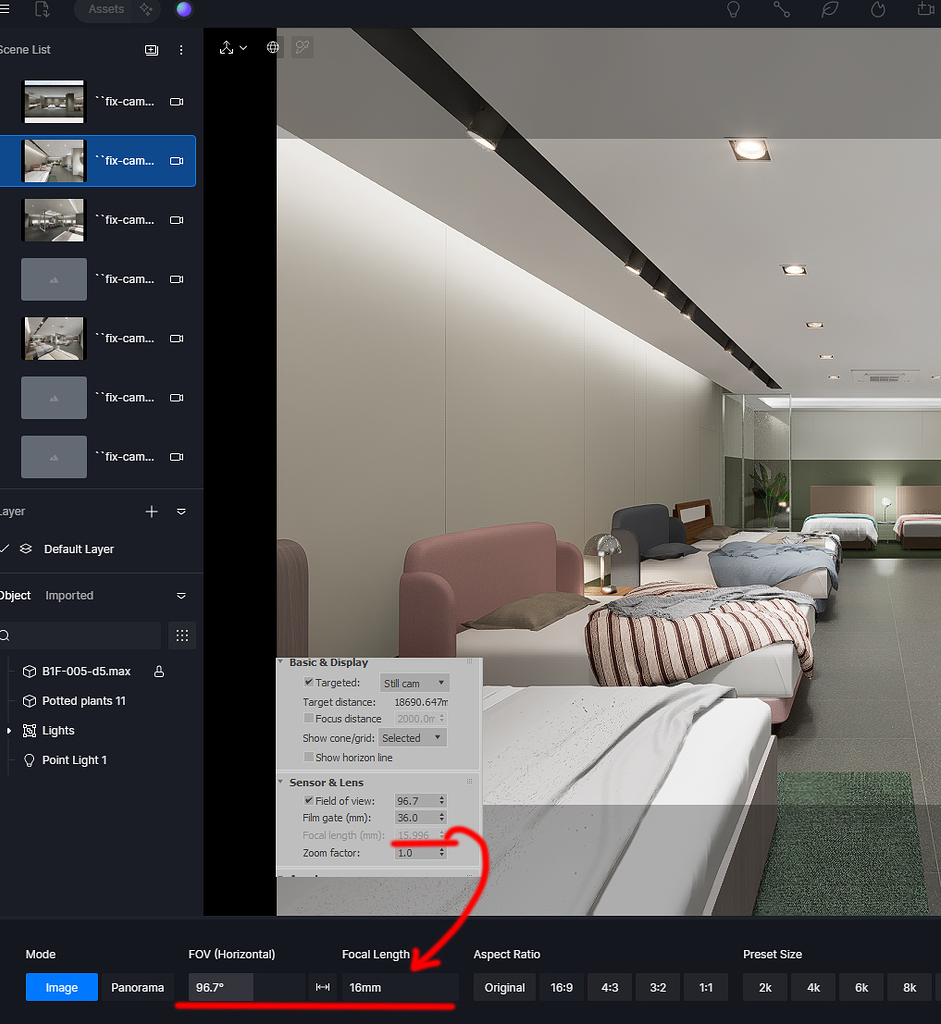Click the Zoom factor stepper up arrow

tap(441, 848)
